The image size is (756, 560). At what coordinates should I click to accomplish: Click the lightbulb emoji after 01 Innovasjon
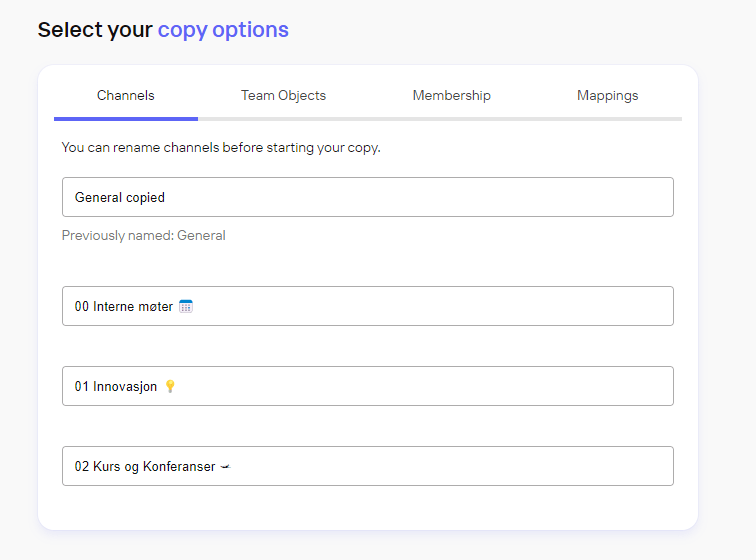tap(169, 386)
